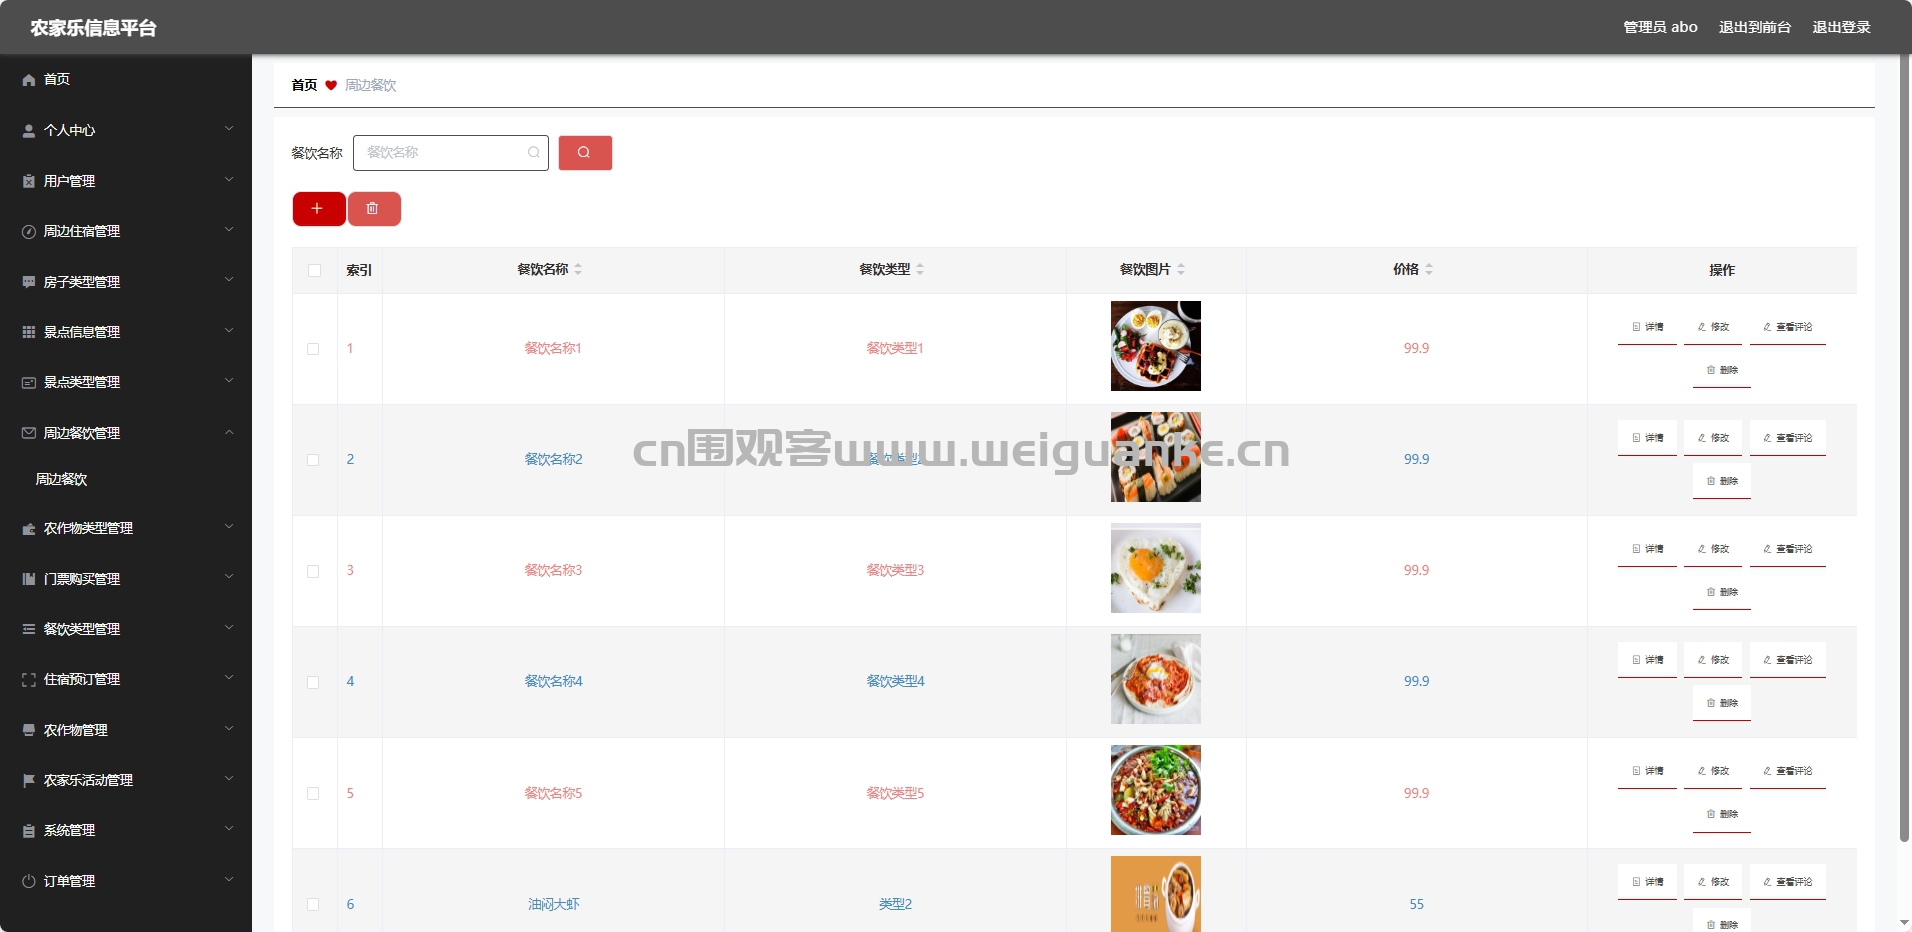Check the checkbox for row 2
The image size is (1912, 932).
pos(313,460)
